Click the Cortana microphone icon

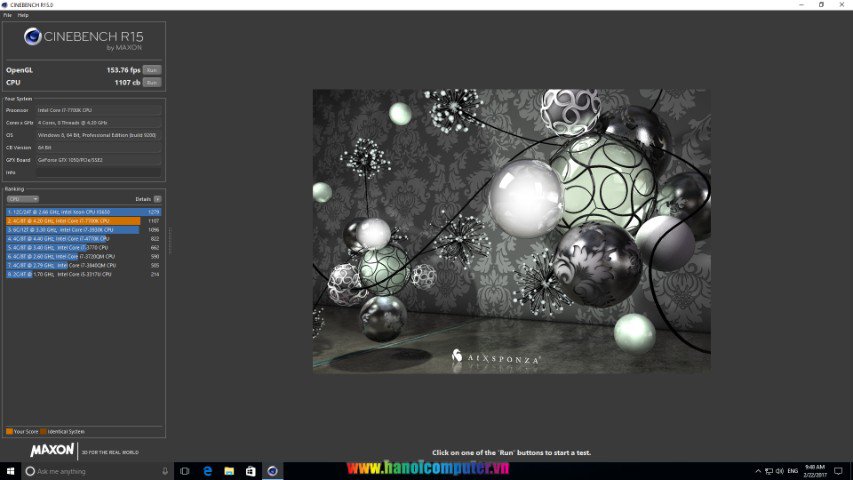[165, 471]
